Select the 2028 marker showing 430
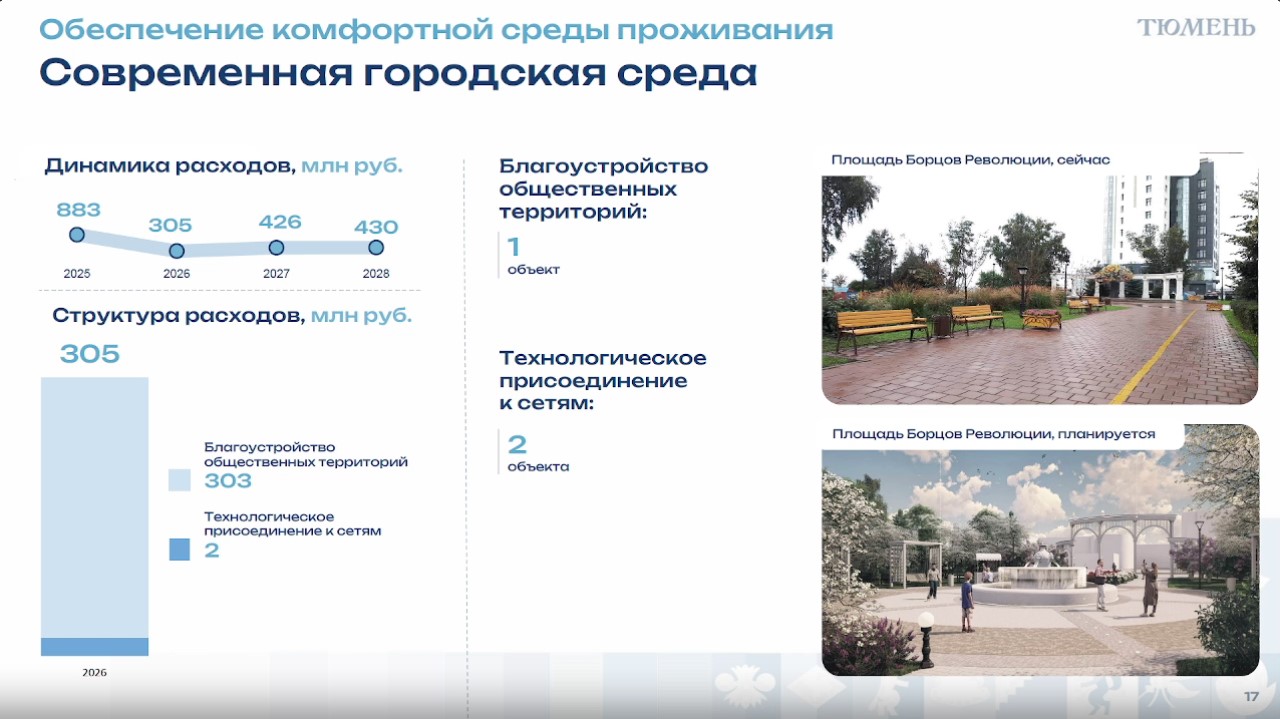The width and height of the screenshot is (1280, 719). click(376, 247)
